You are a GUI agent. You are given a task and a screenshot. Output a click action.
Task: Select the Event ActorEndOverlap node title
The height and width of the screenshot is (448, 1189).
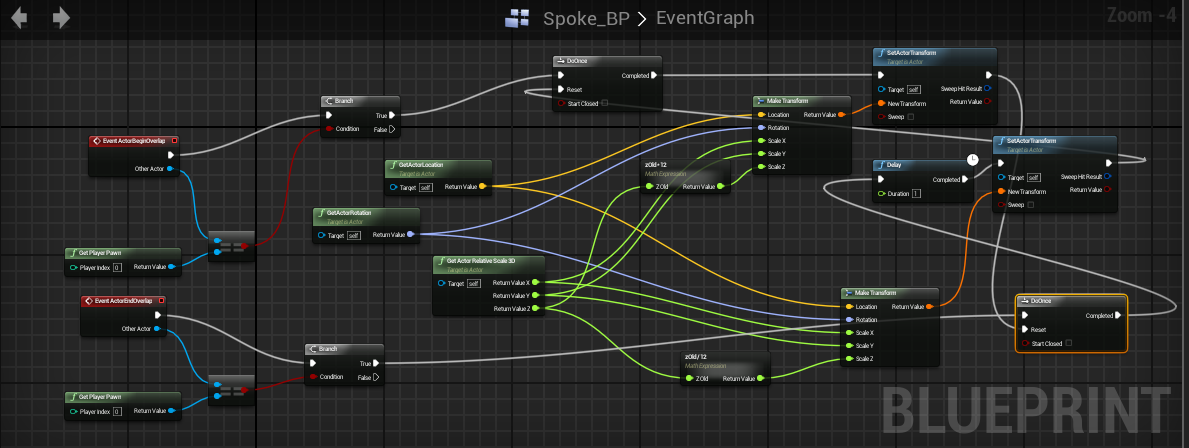pyautogui.click(x=124, y=301)
